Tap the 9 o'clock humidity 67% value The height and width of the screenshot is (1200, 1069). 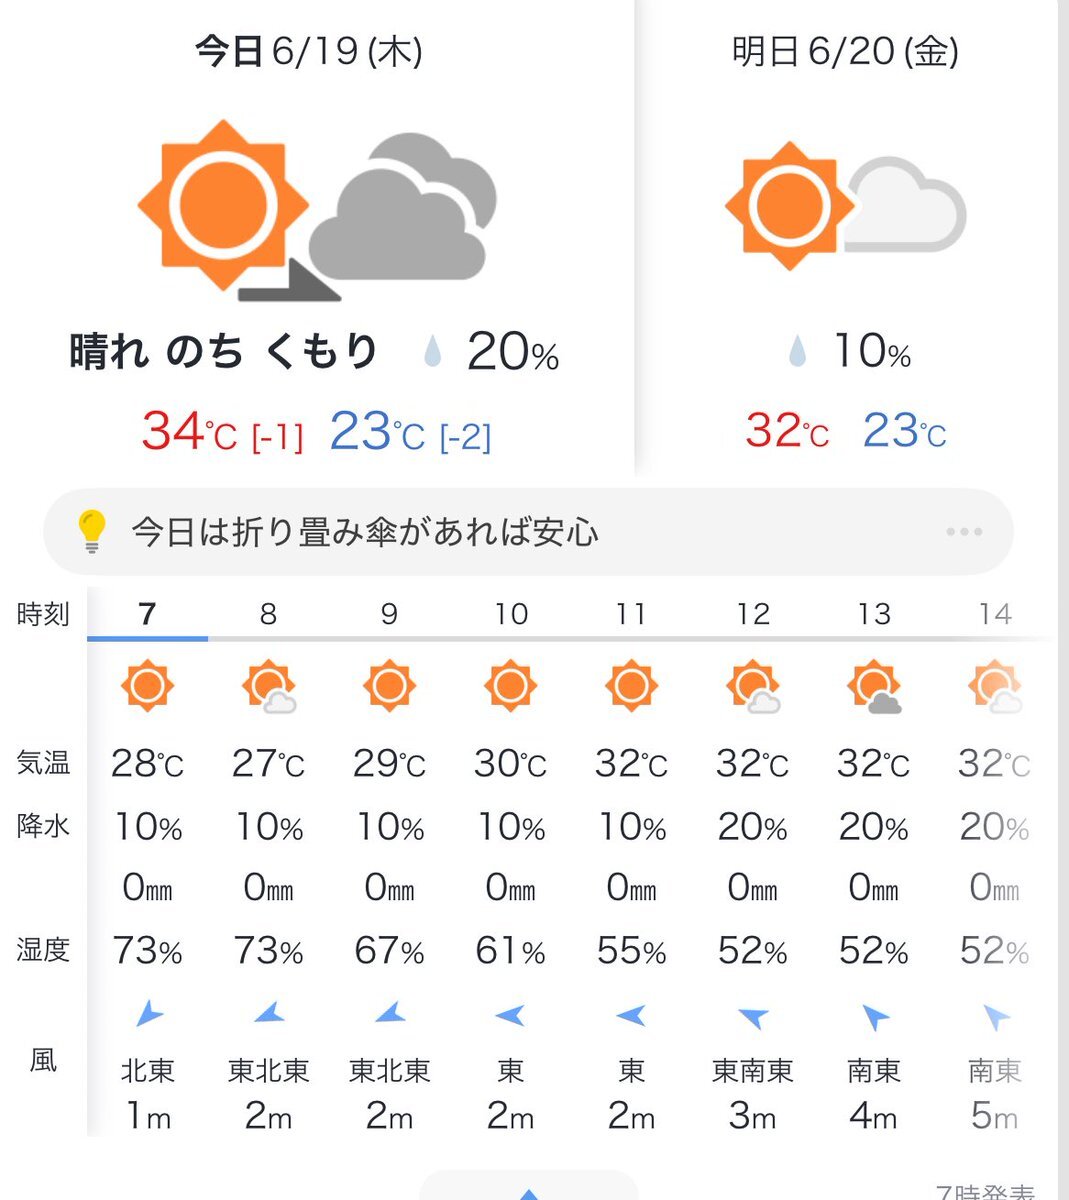tap(389, 950)
